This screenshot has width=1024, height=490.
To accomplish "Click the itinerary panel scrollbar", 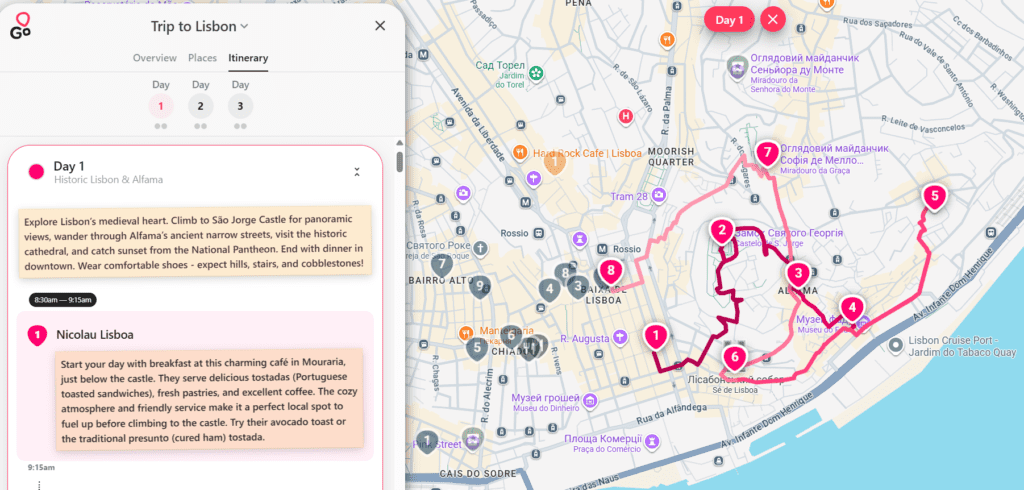I will 400,162.
